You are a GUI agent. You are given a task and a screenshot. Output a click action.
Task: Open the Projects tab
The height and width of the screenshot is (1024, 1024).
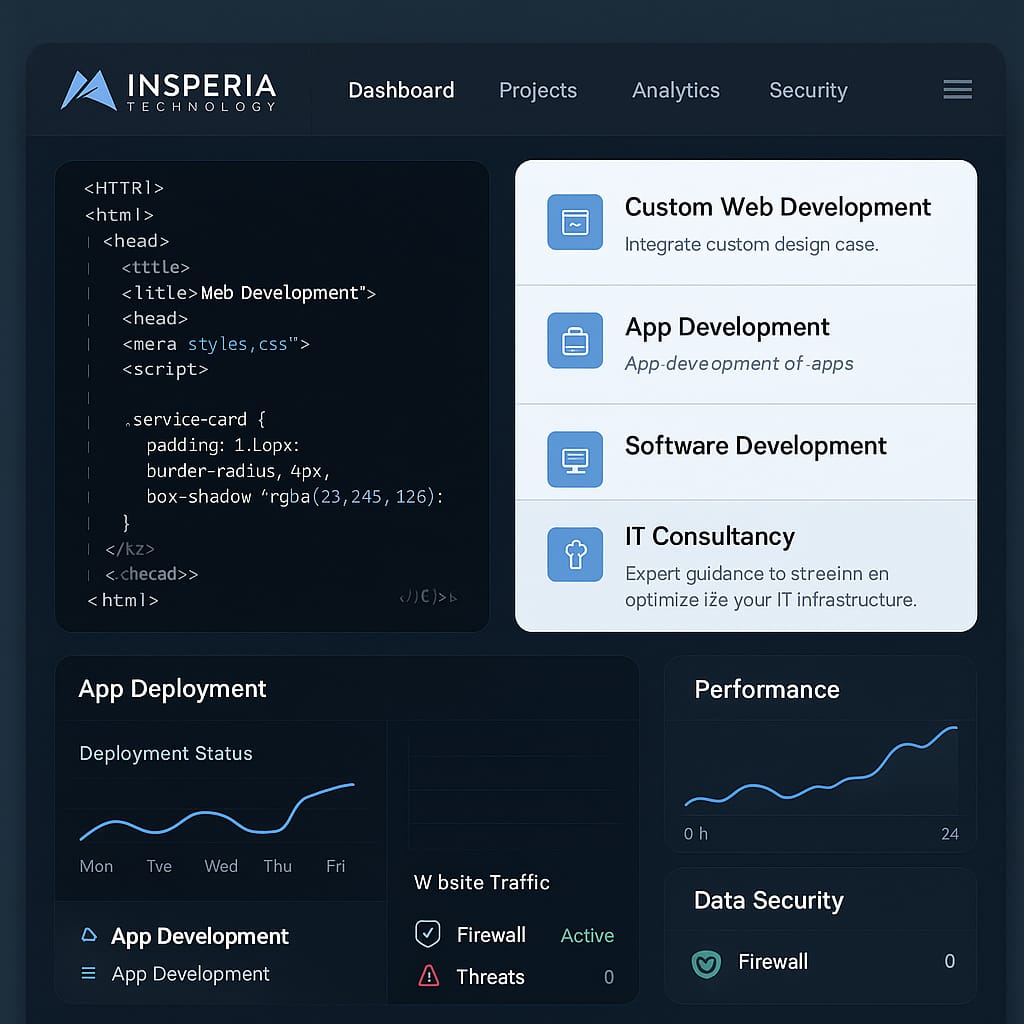tap(538, 90)
